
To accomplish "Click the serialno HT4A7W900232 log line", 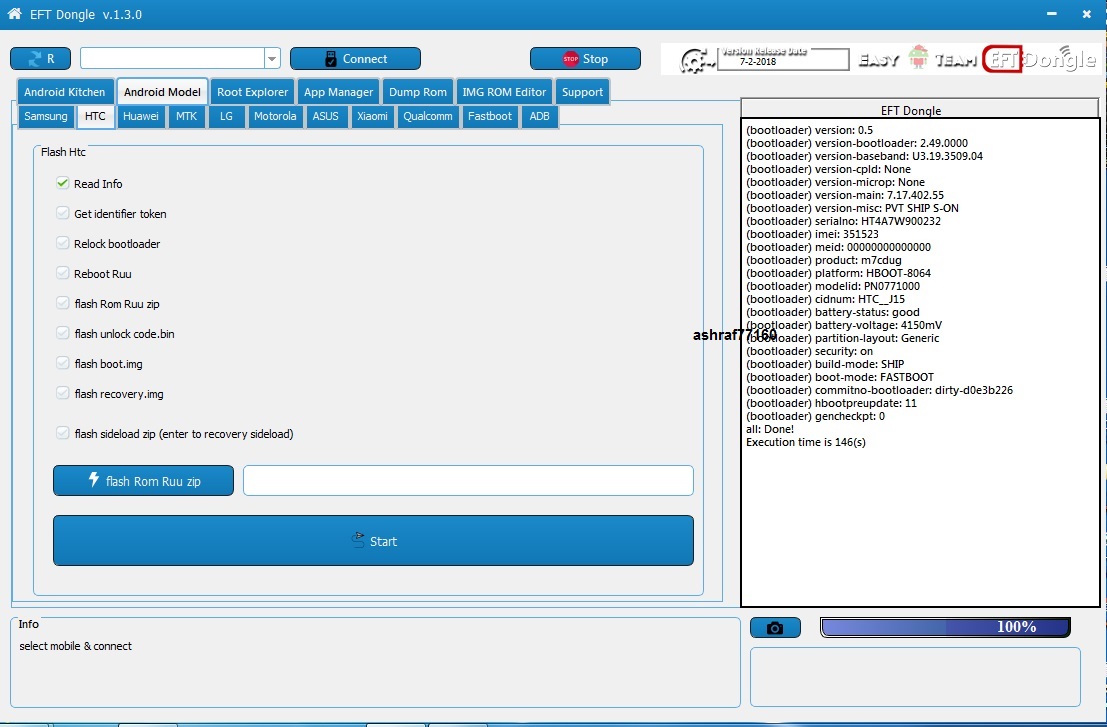I will pyautogui.click(x=843, y=221).
